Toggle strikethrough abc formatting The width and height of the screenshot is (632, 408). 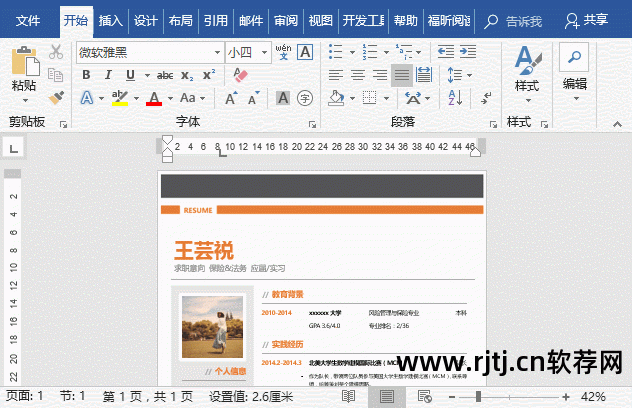tap(165, 75)
